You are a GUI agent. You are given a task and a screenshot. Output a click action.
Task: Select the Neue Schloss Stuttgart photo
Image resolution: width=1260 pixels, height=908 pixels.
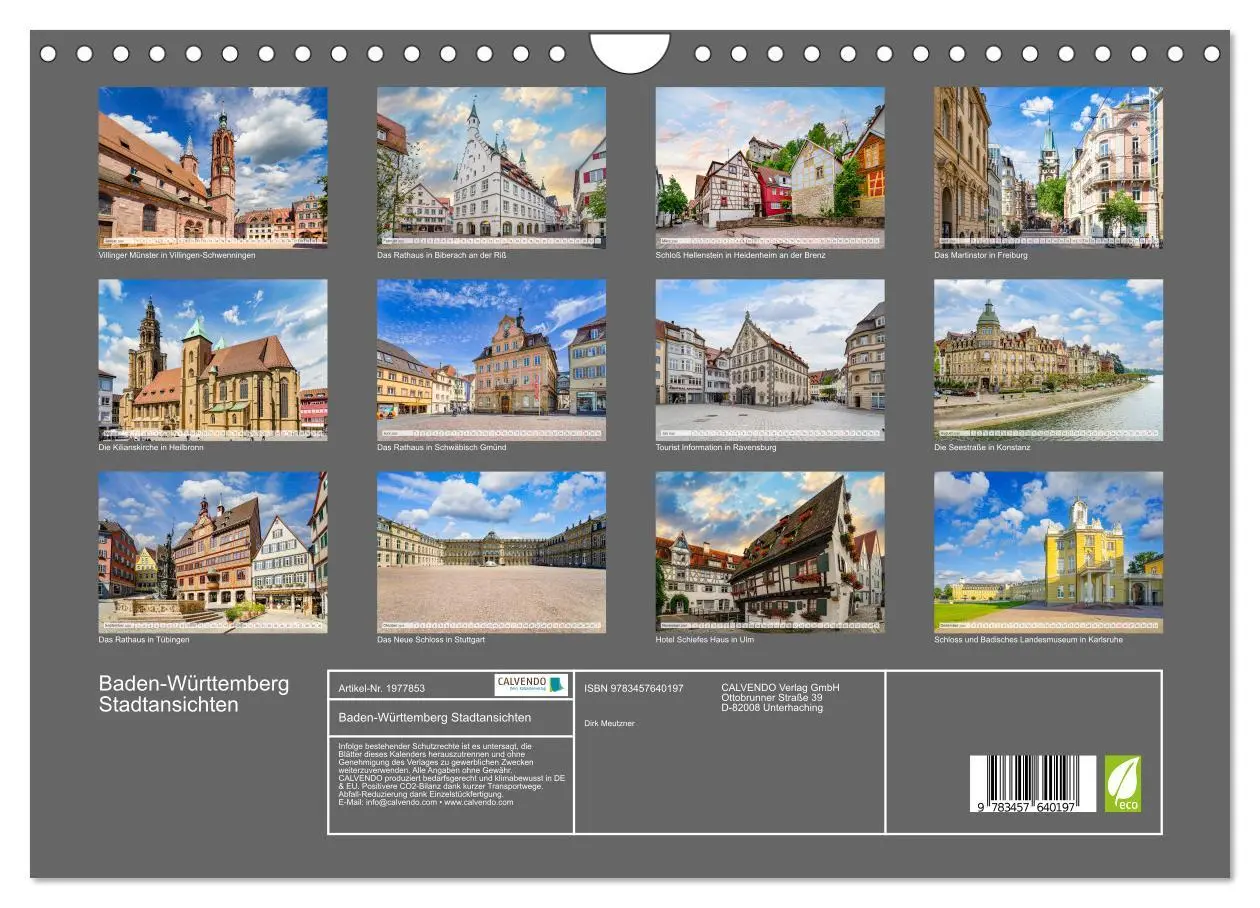[491, 552]
